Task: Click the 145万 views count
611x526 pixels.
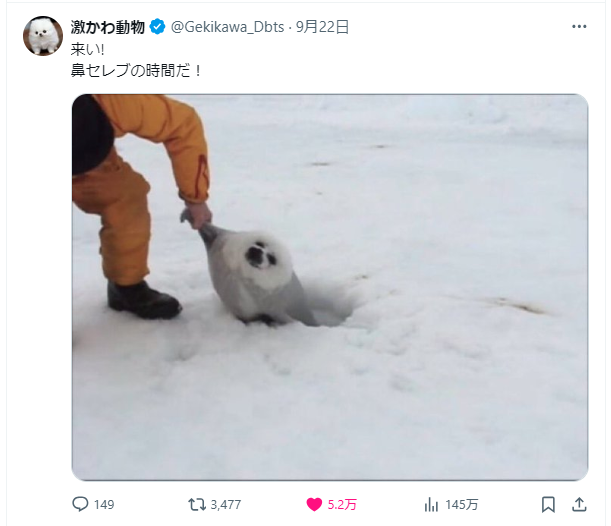Action: pyautogui.click(x=462, y=505)
